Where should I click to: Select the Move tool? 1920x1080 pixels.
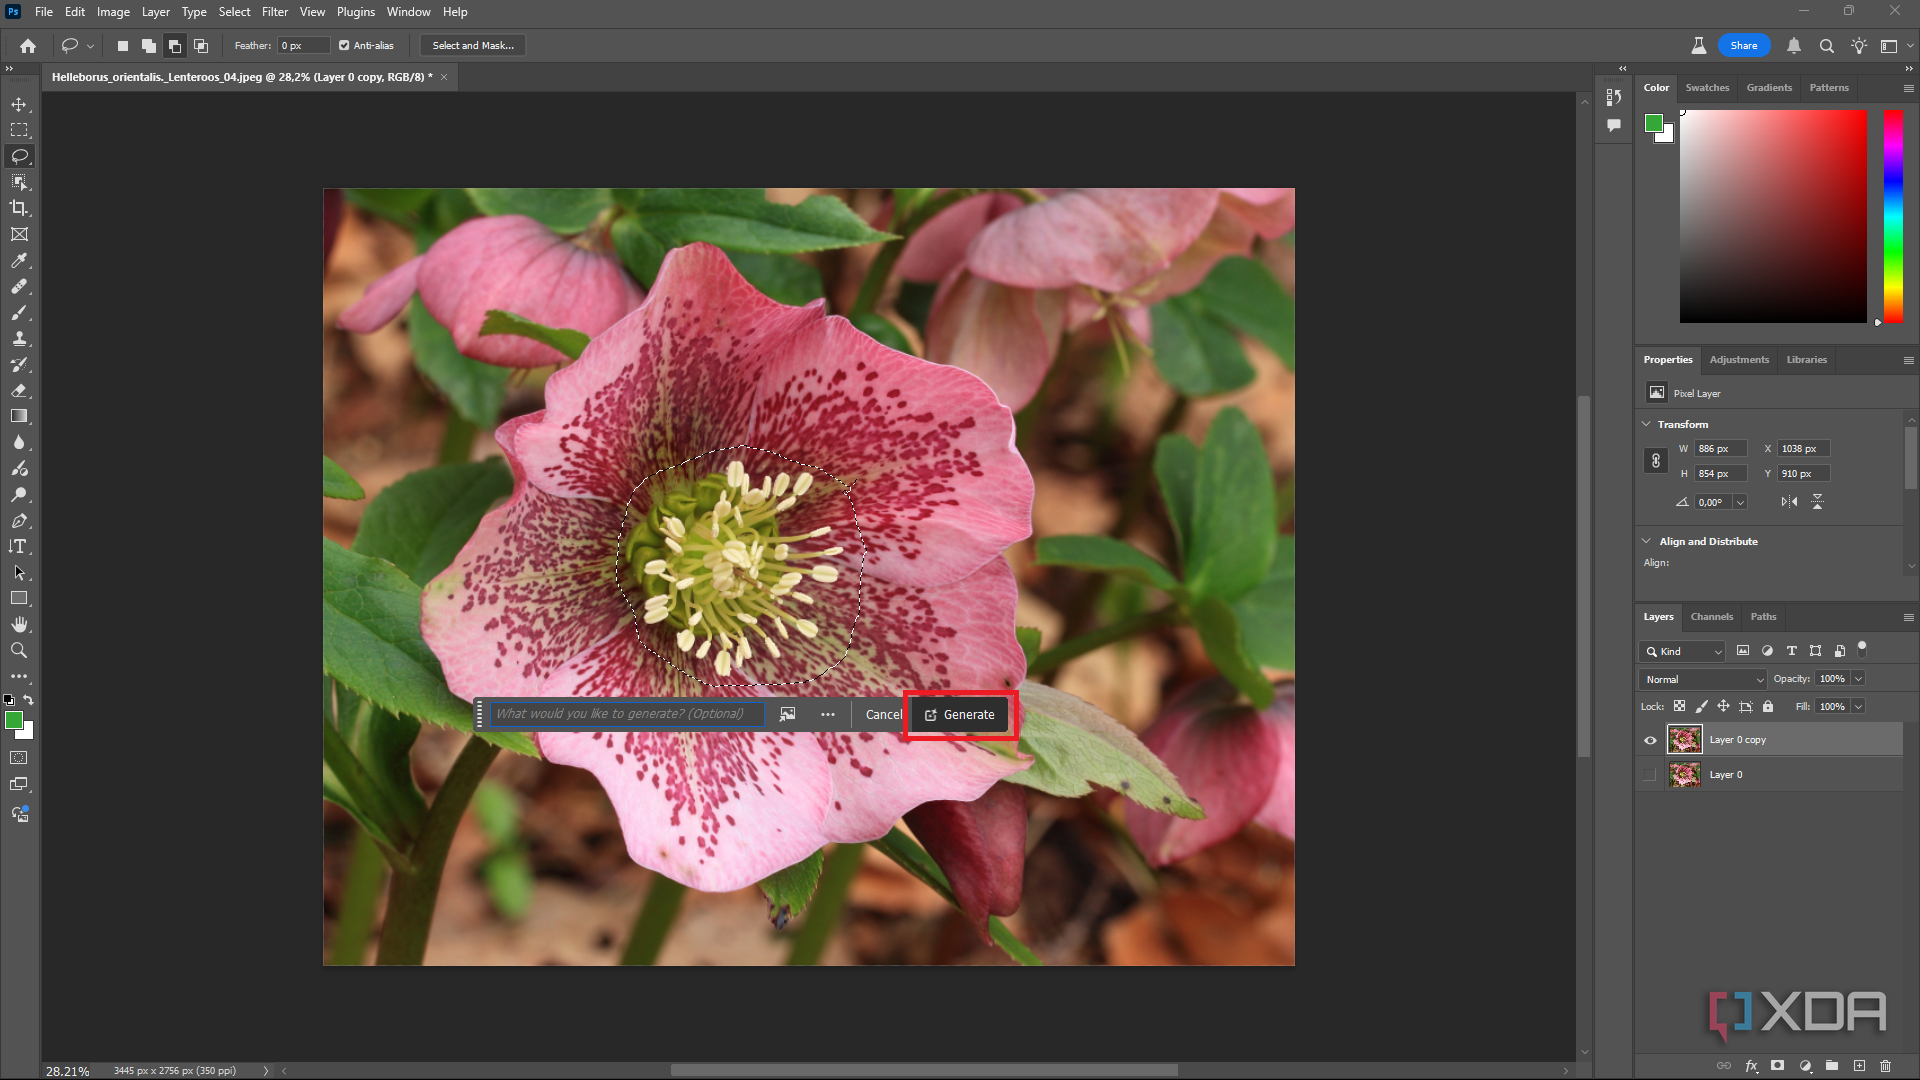pyautogui.click(x=19, y=104)
